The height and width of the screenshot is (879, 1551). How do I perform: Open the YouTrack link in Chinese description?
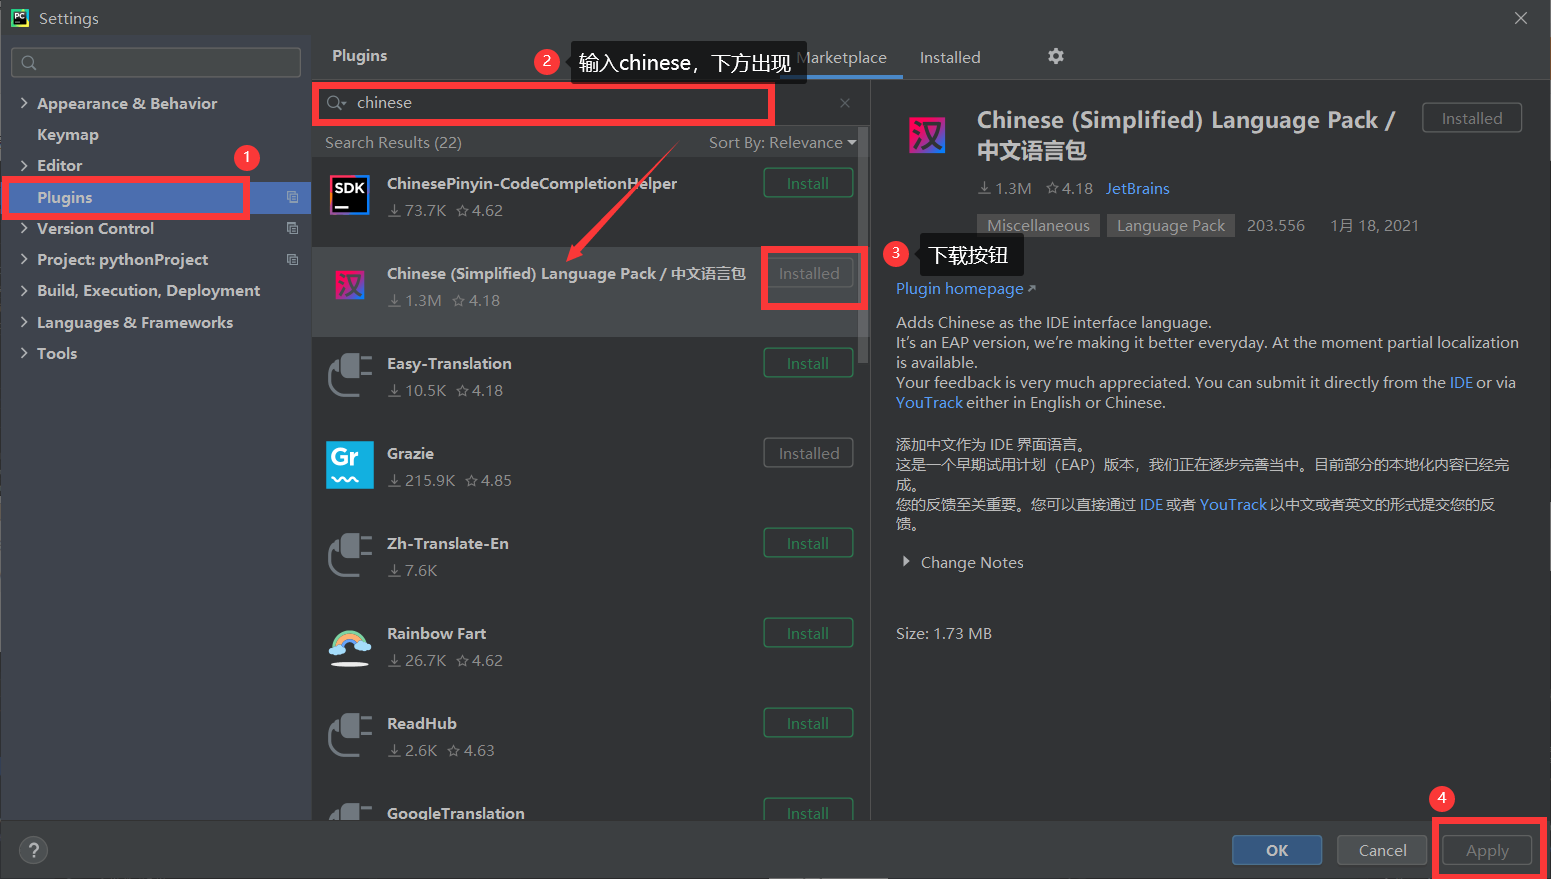point(1233,504)
